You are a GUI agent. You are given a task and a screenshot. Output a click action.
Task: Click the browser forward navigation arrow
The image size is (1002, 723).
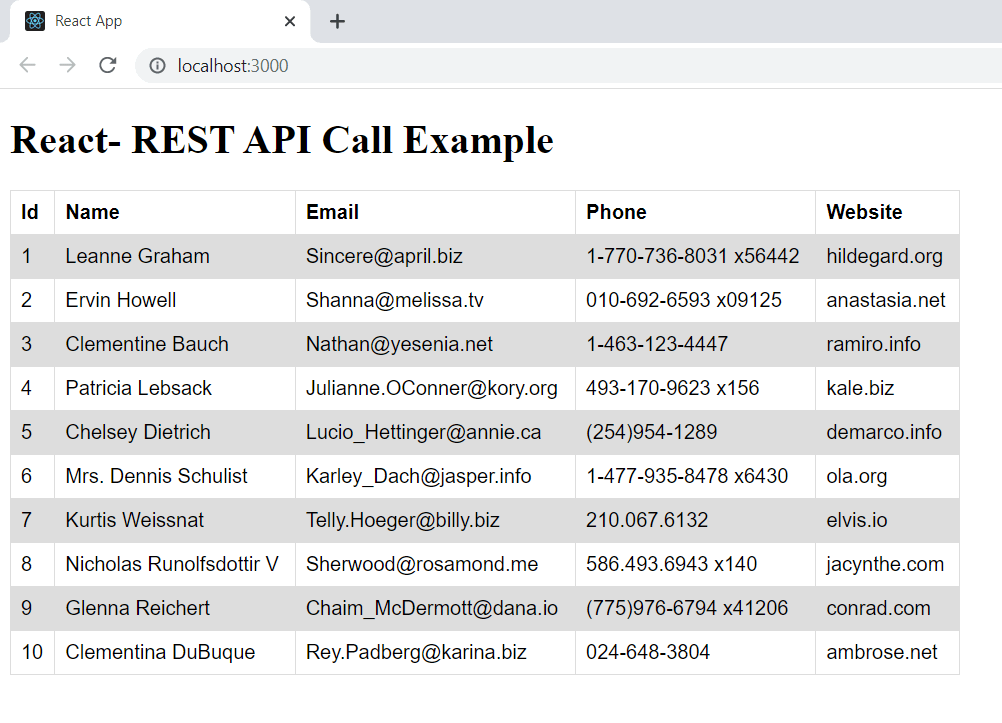[x=67, y=65]
